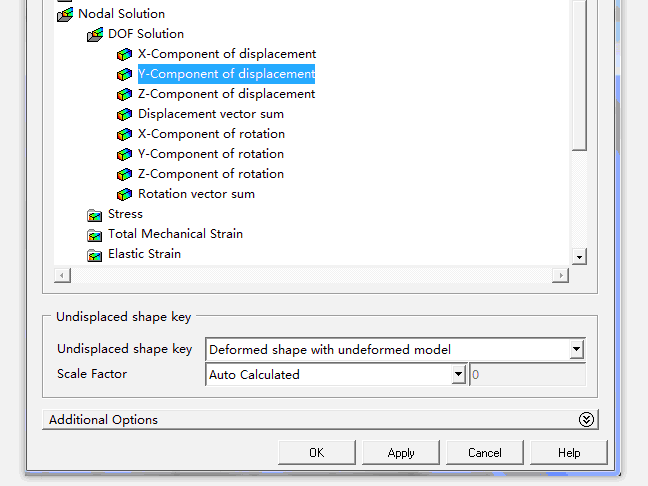This screenshot has width=648, height=486.
Task: Click the Rotation vector sum contour icon
Action: [124, 194]
